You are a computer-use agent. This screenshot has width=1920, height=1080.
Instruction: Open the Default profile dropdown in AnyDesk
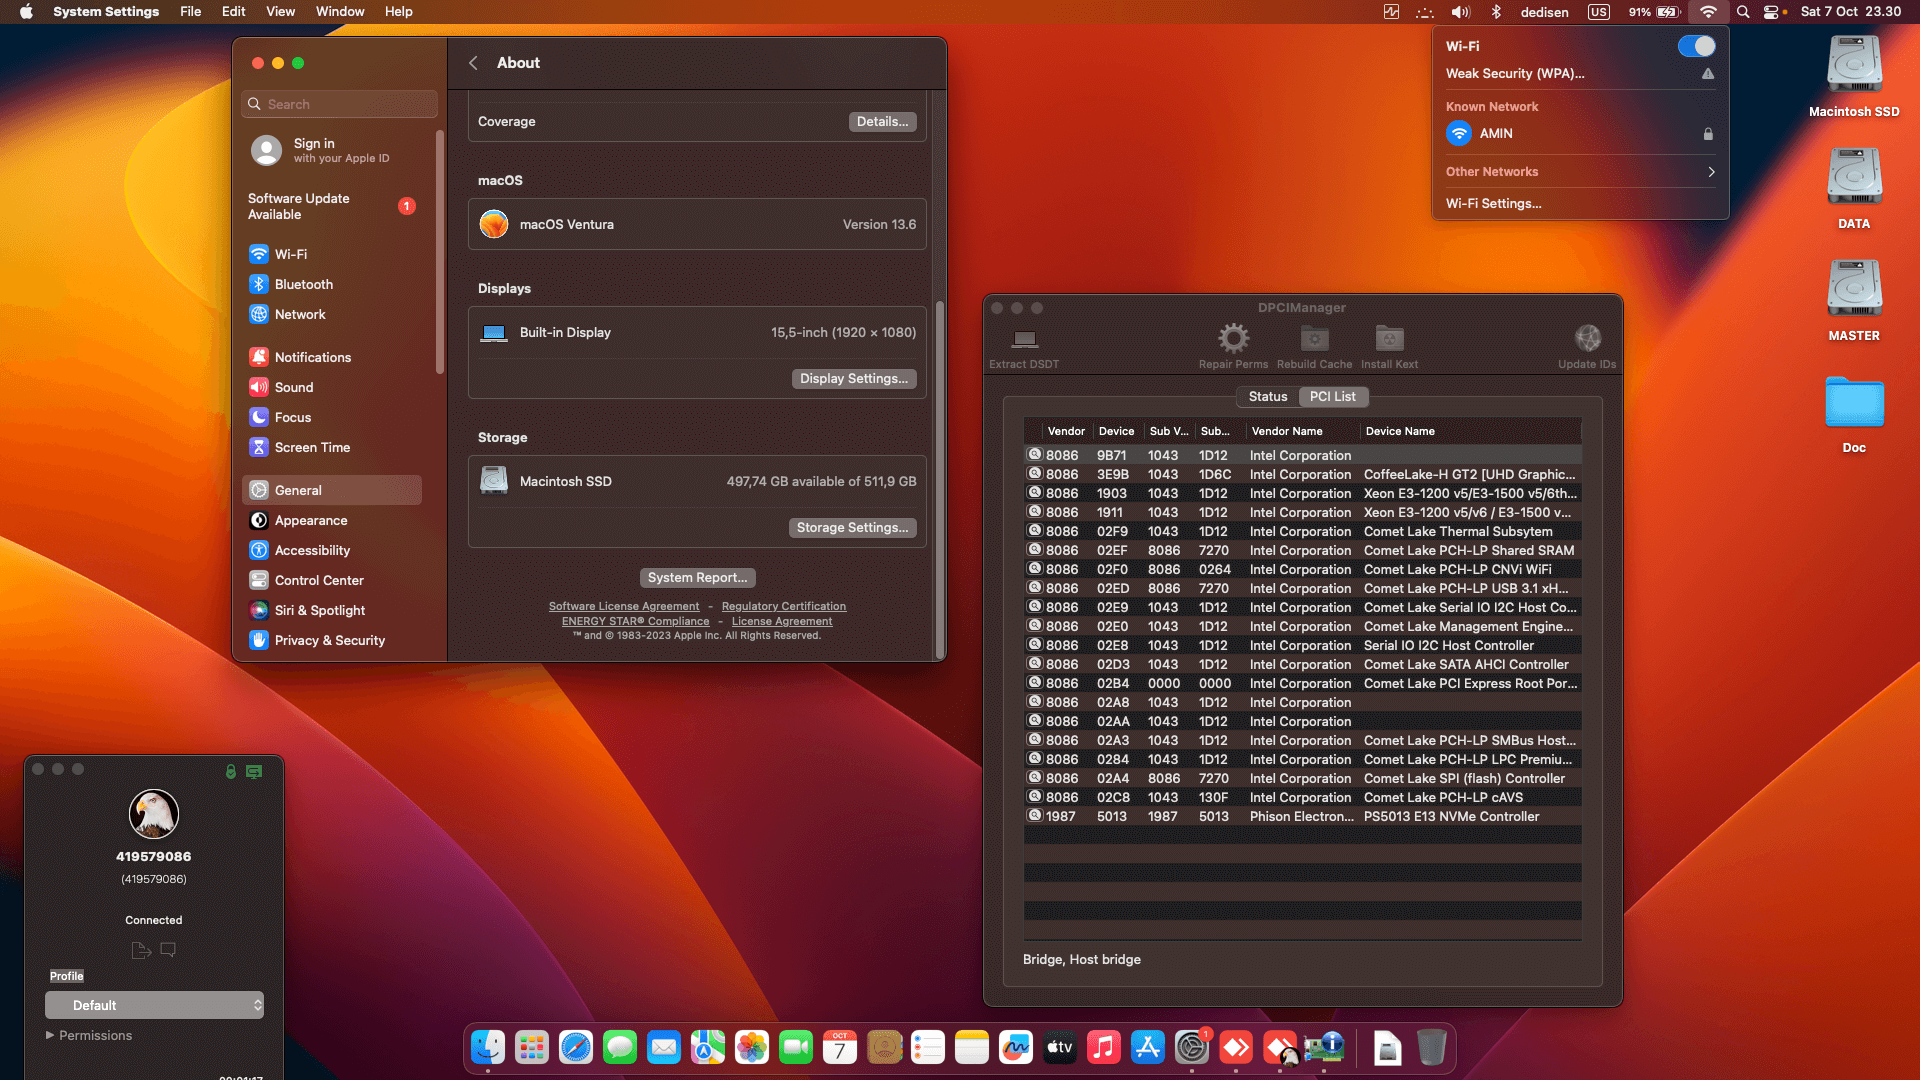coord(154,1004)
